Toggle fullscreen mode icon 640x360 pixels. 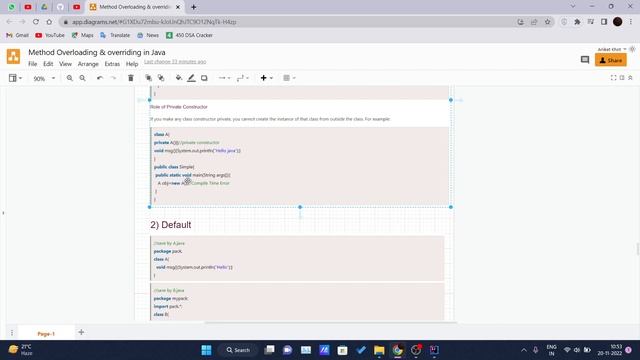click(x=613, y=78)
